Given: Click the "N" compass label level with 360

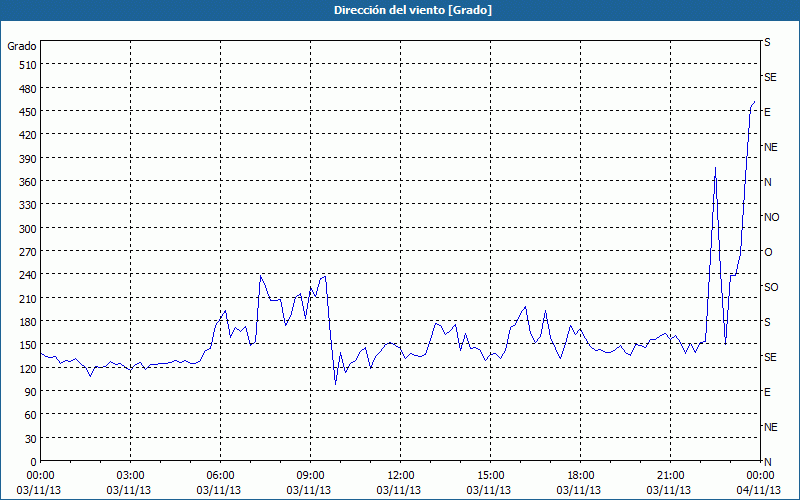Looking at the screenshot, I should 767,182.
